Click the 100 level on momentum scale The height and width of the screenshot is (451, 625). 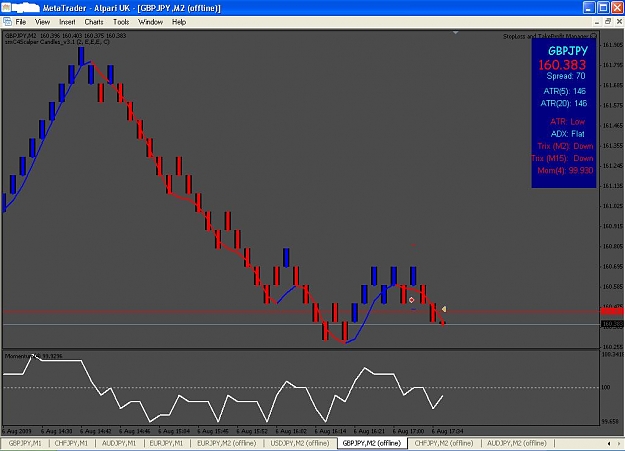(606, 387)
